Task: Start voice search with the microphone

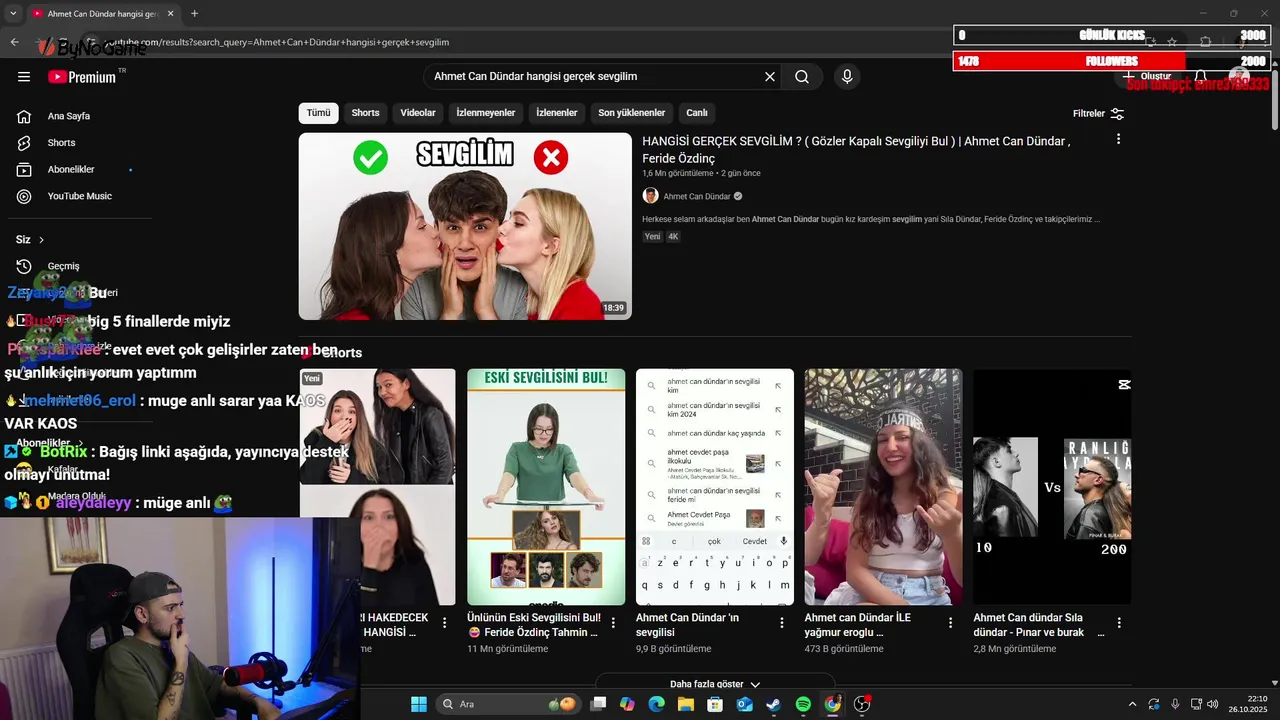Action: tap(847, 77)
